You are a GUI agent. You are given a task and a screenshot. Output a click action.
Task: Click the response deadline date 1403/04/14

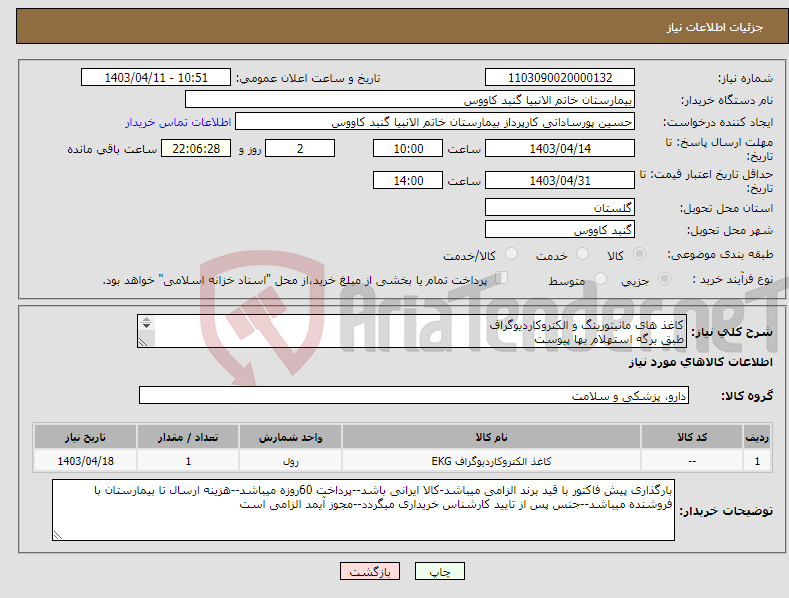pos(560,148)
